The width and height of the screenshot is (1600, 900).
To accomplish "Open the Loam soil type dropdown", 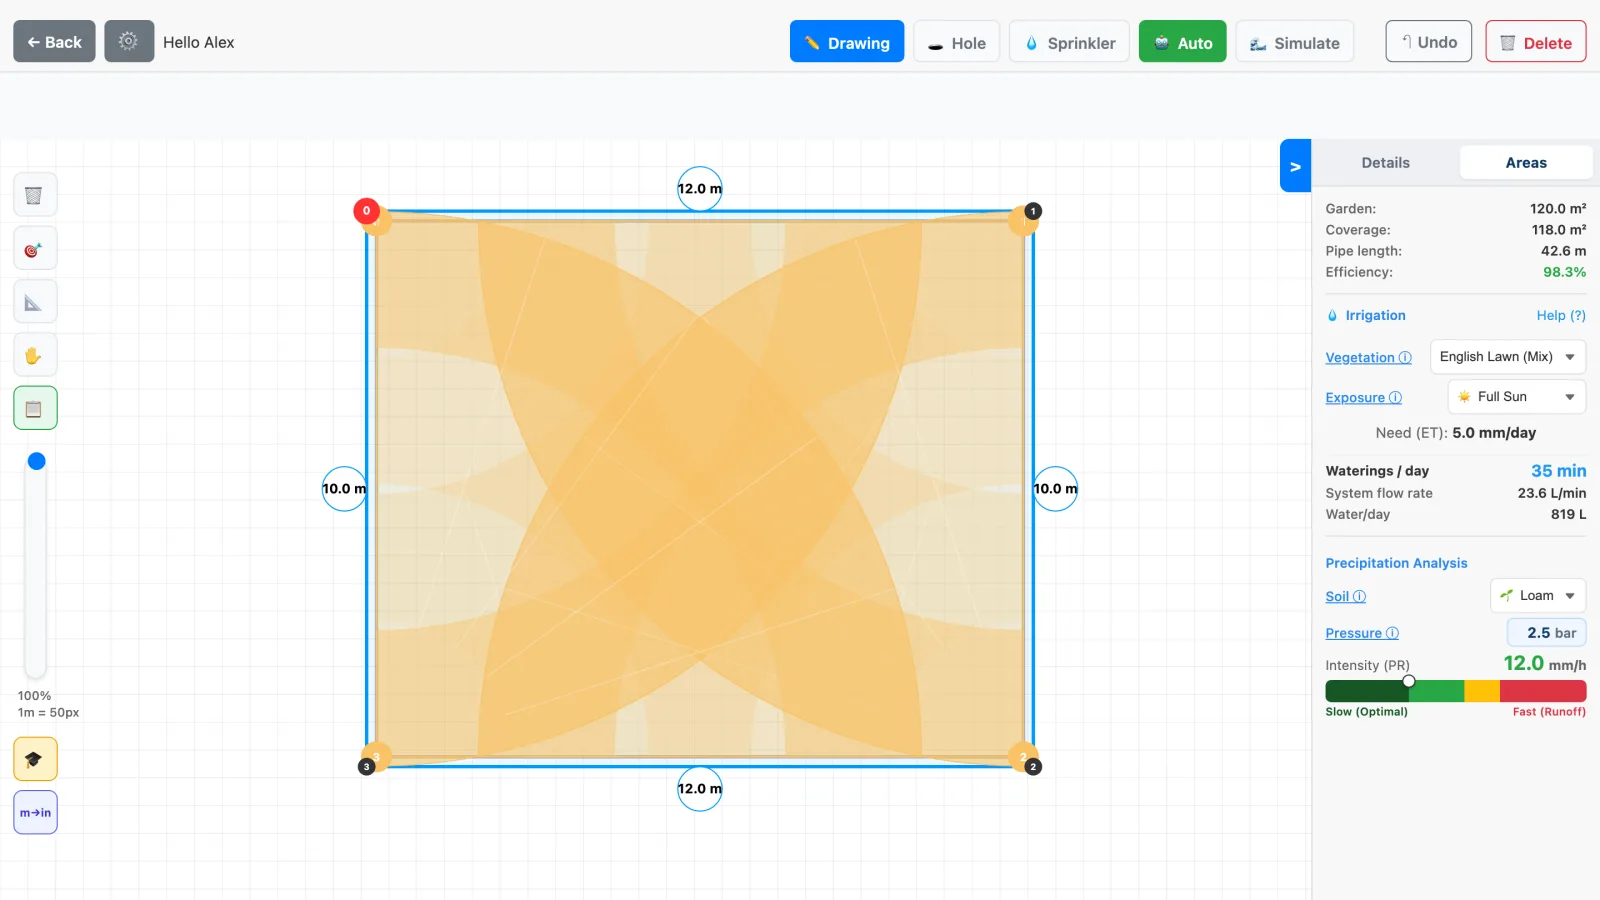I will 1538,596.
